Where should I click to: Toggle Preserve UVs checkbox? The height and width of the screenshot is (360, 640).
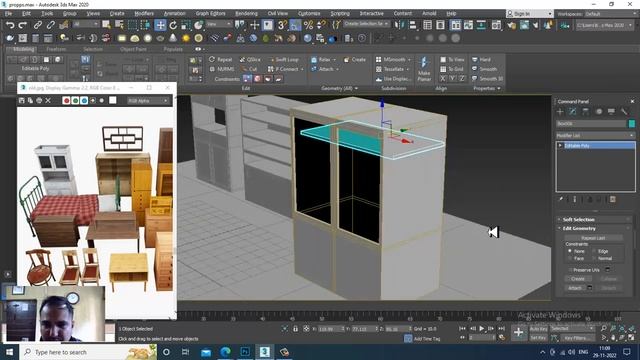[570, 270]
